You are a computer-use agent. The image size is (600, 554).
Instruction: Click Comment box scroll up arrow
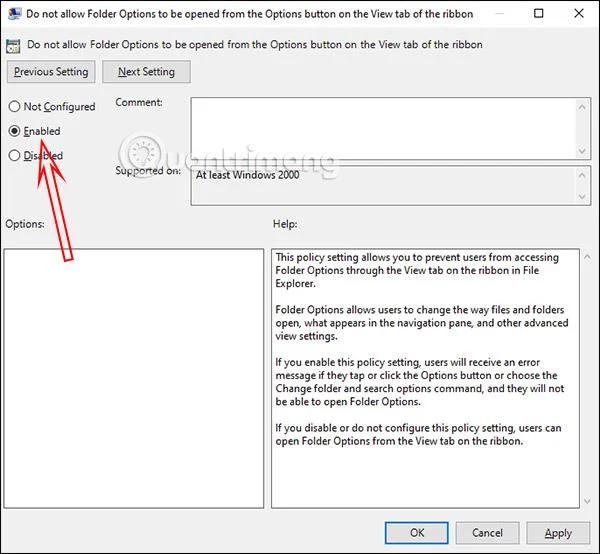(582, 107)
